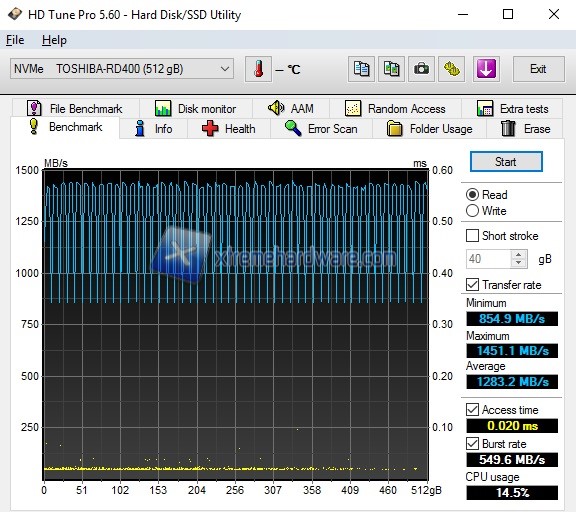Click the Start benchmark button
576x512 pixels.
click(506, 162)
